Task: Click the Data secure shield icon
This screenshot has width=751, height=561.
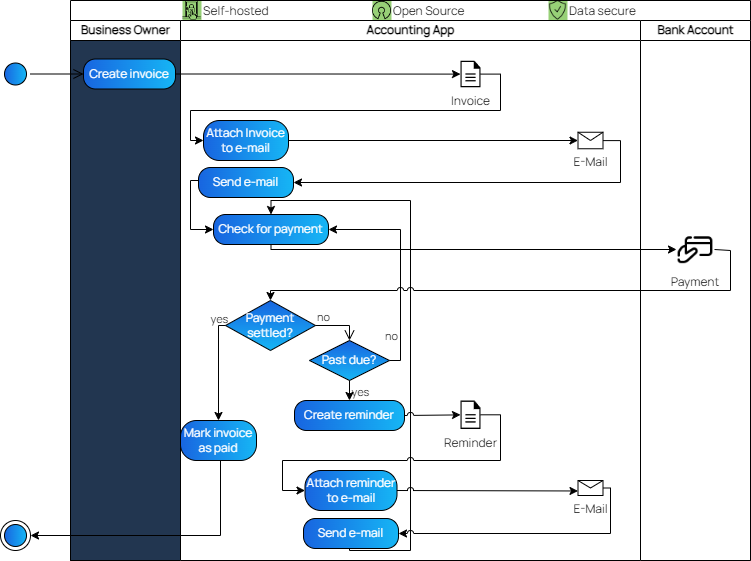Action: click(558, 10)
